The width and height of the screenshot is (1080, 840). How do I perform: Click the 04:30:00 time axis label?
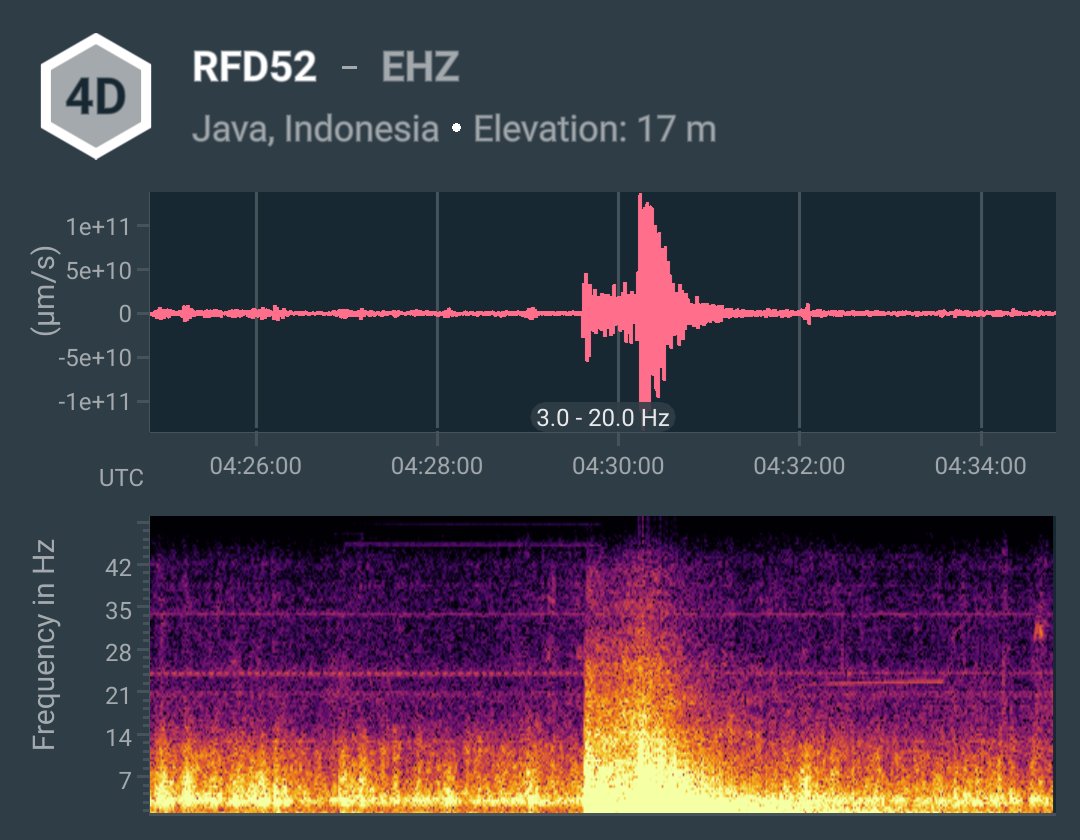(618, 465)
